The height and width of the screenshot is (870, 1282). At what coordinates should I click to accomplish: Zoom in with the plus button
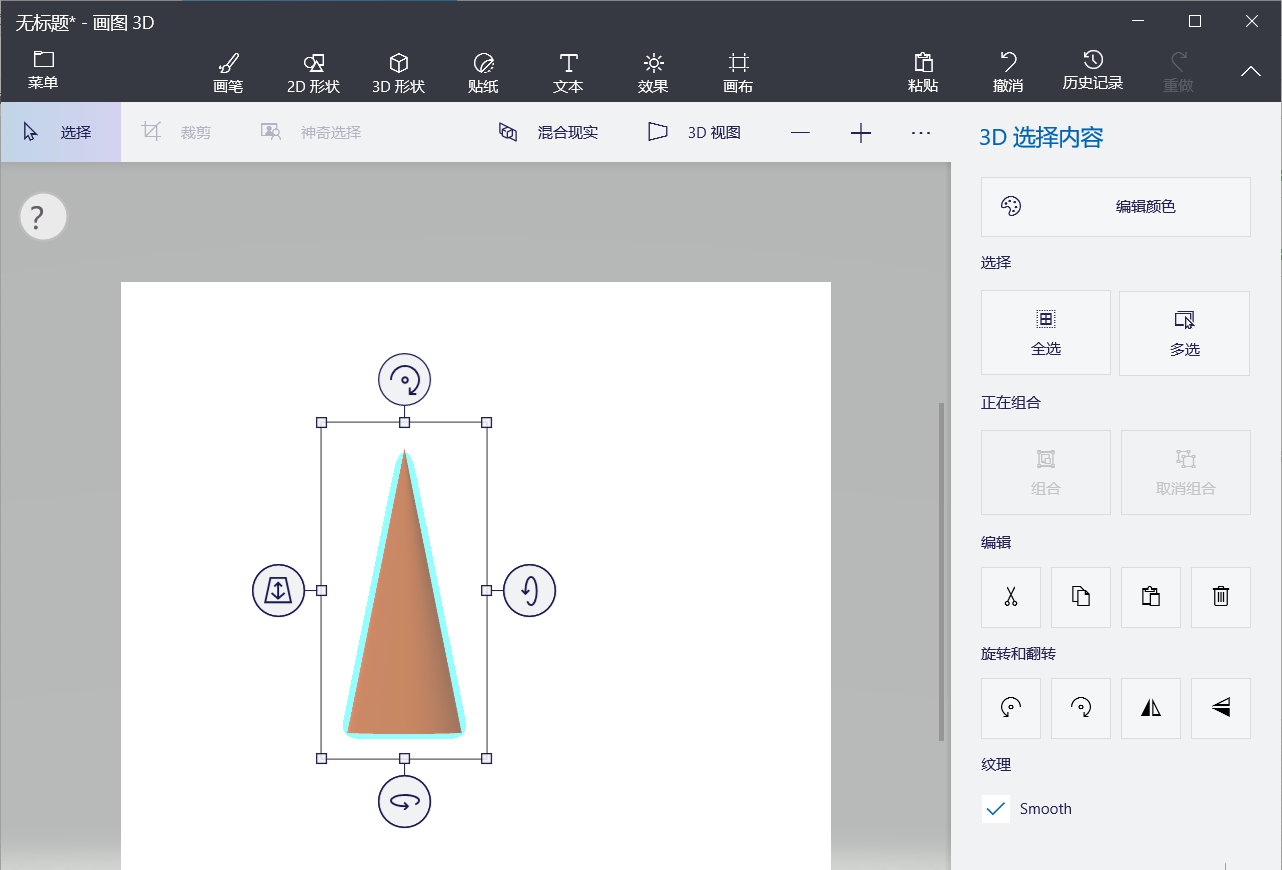pyautogui.click(x=861, y=132)
